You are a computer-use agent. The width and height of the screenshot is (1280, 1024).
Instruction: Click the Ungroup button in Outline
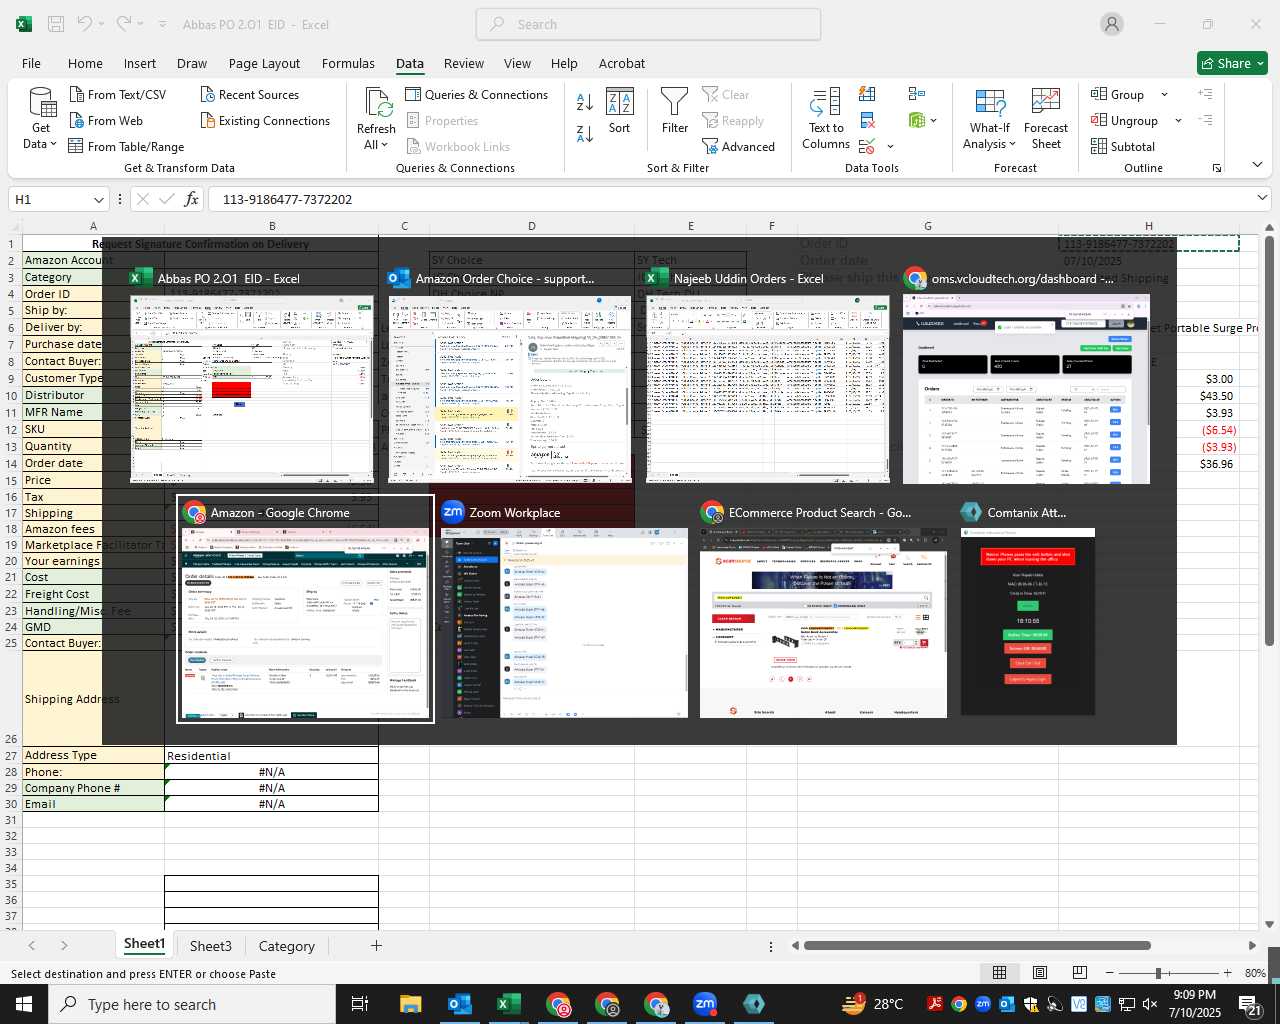point(1125,120)
